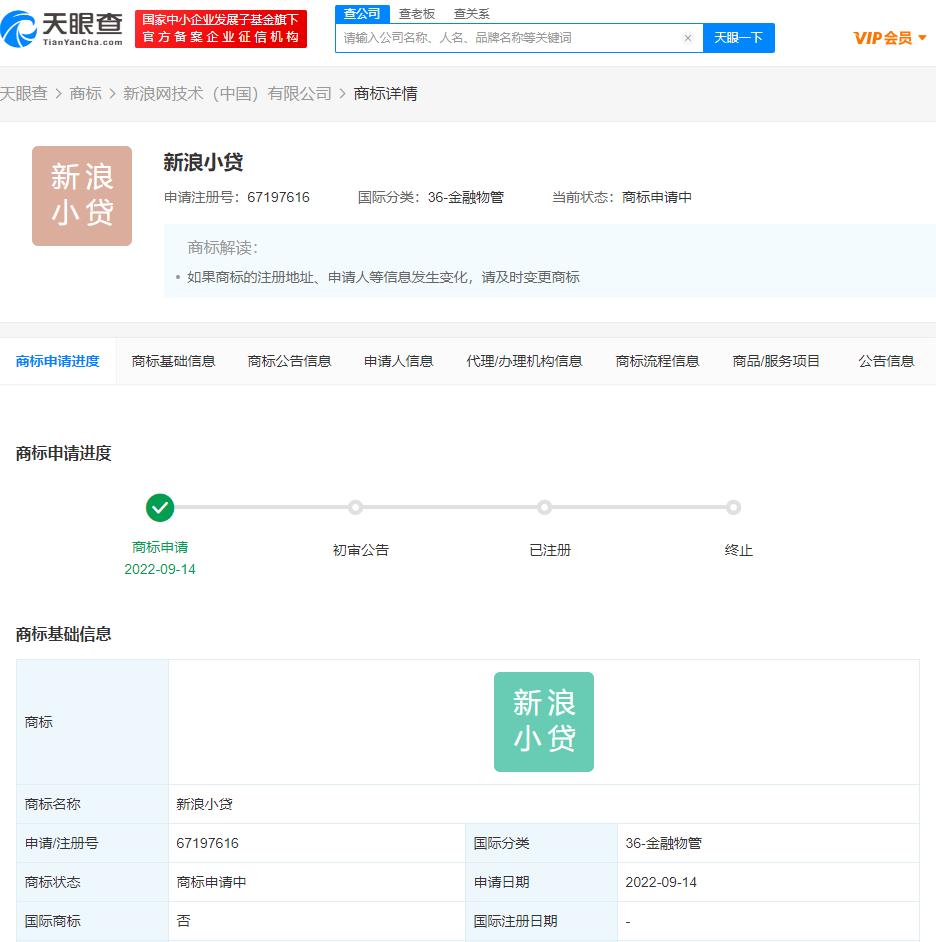Viewport: 936px width, 942px height.
Task: Select the 查关系 search tab
Action: click(472, 14)
